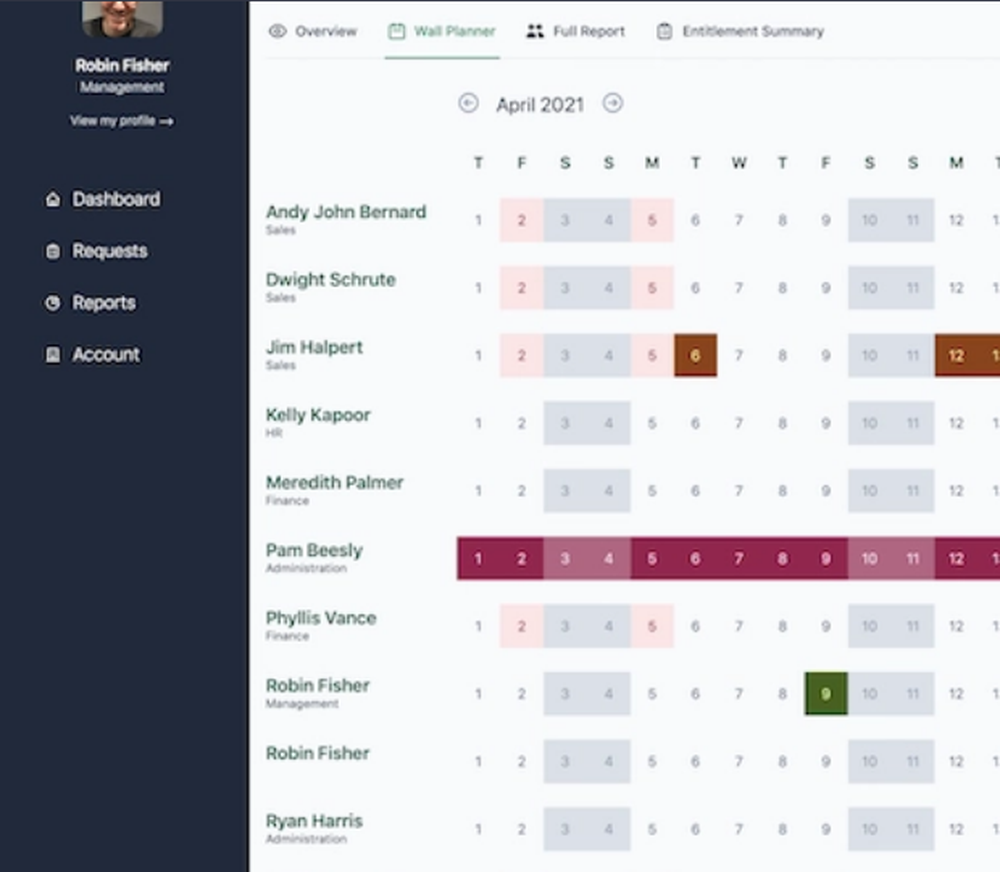
Task: Toggle Robin Fisher's approved leave on April 9
Action: point(825,693)
